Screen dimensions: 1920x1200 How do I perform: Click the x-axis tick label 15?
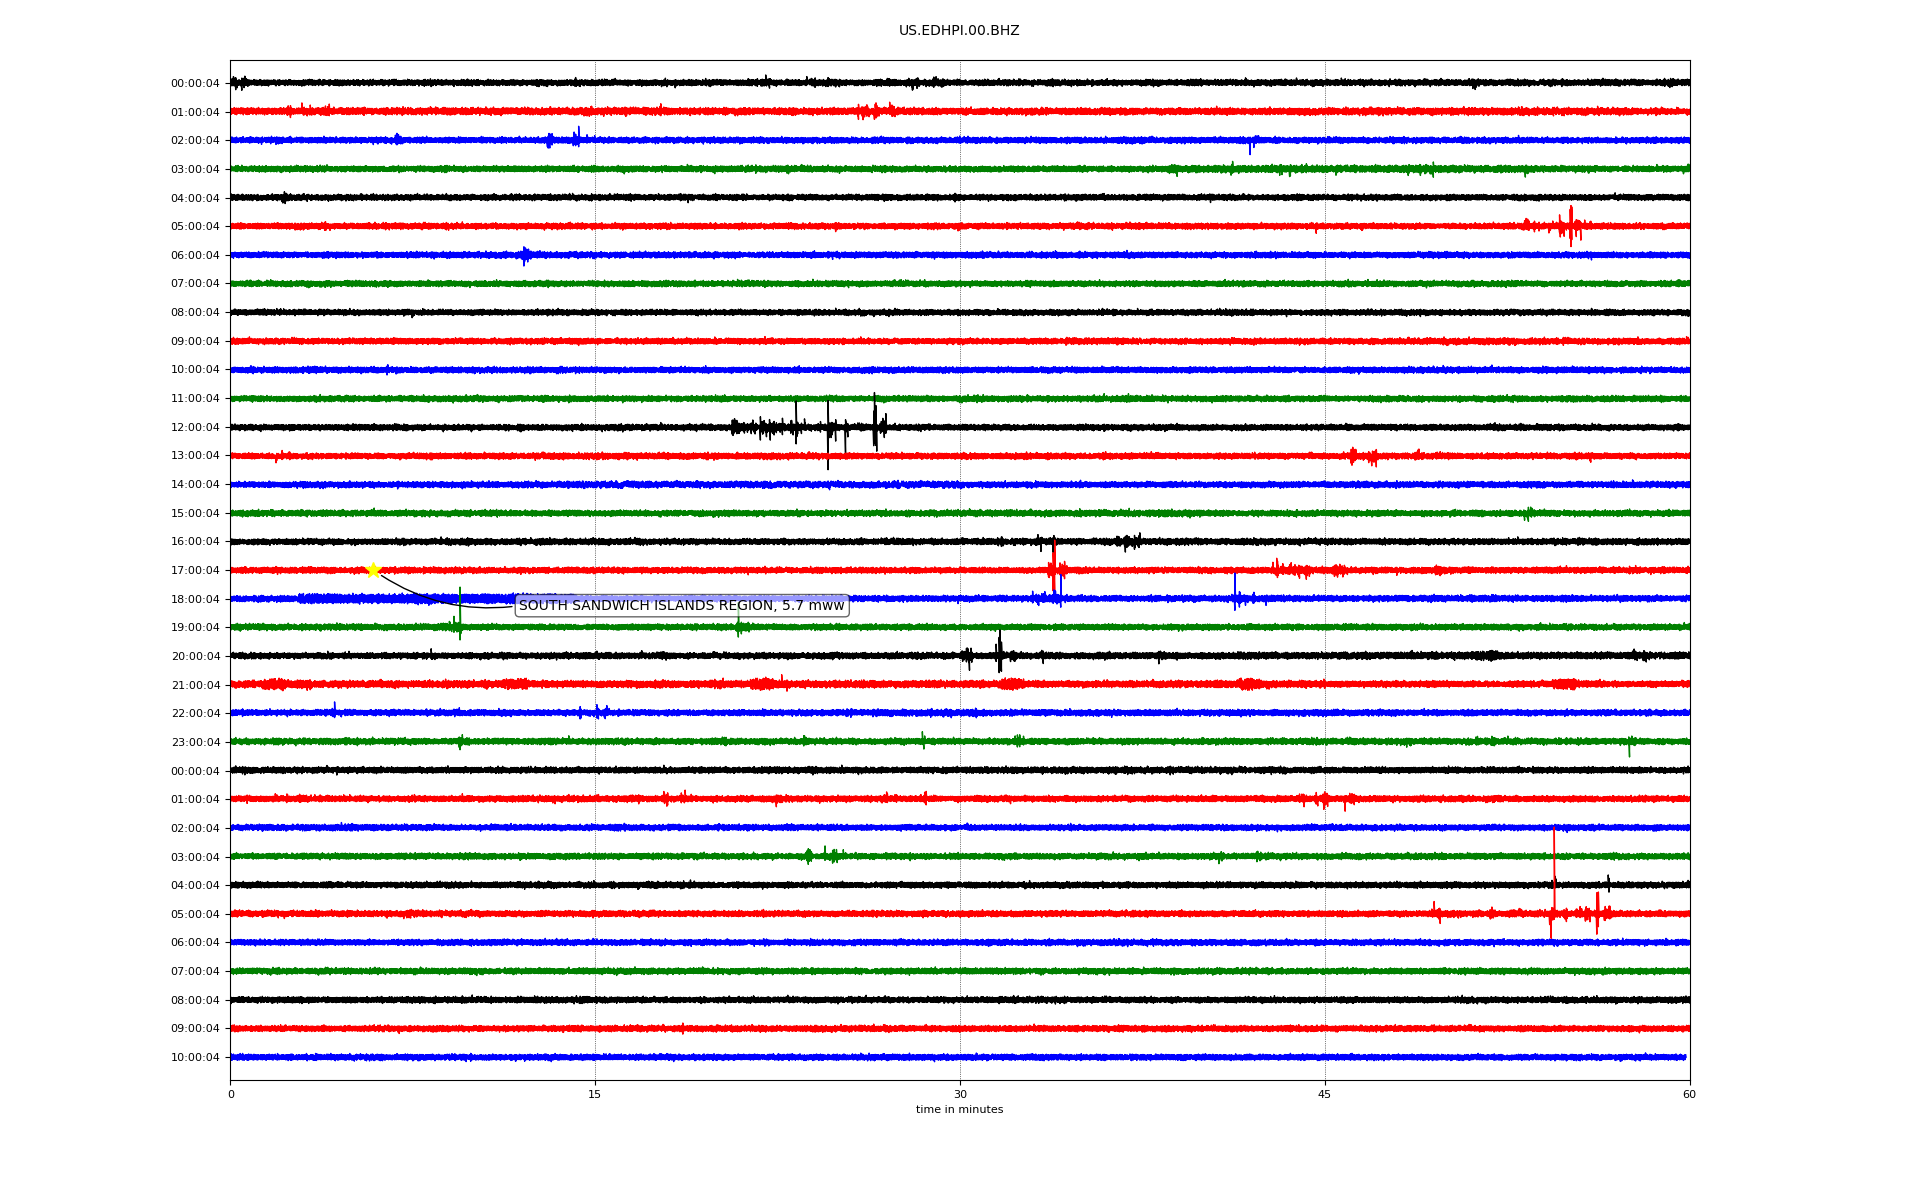pyautogui.click(x=595, y=1094)
